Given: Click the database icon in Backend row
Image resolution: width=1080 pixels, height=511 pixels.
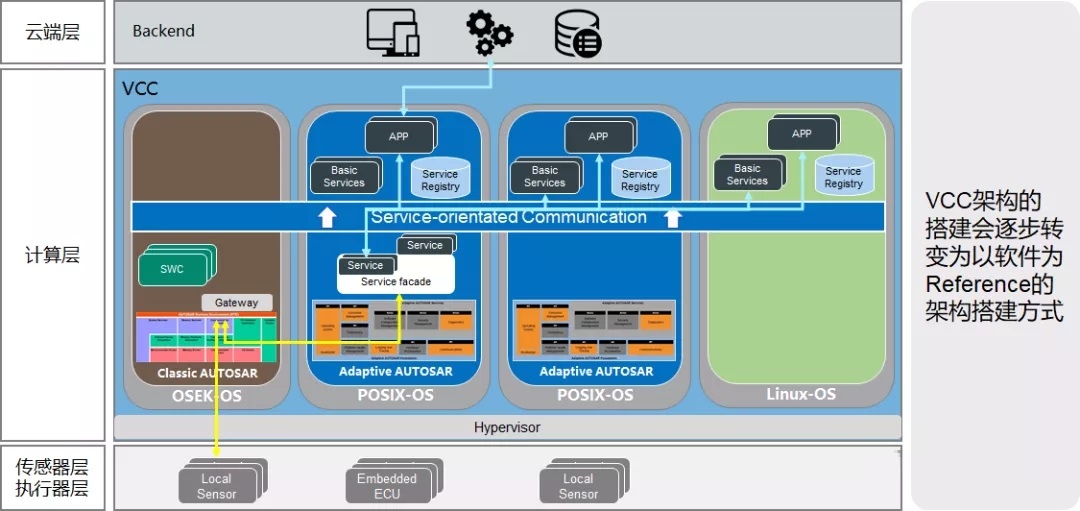Looking at the screenshot, I should tap(577, 33).
